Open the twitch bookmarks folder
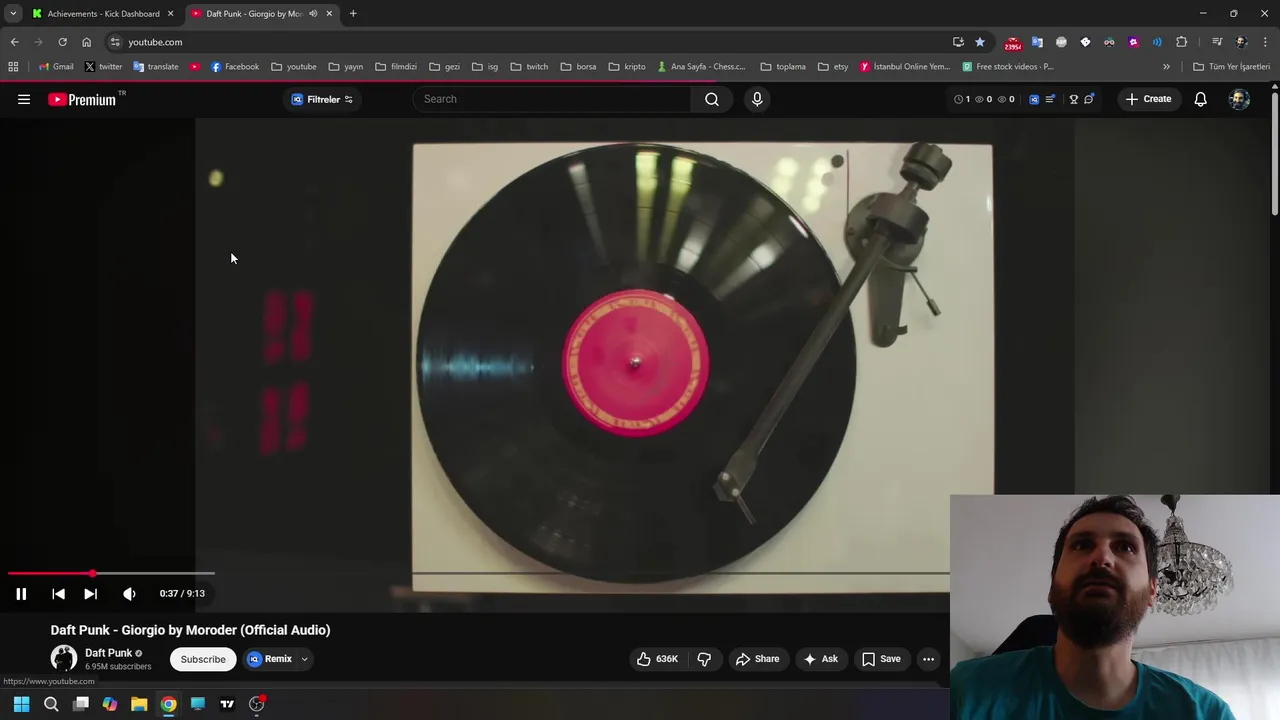This screenshot has height=720, width=1280. point(529,67)
